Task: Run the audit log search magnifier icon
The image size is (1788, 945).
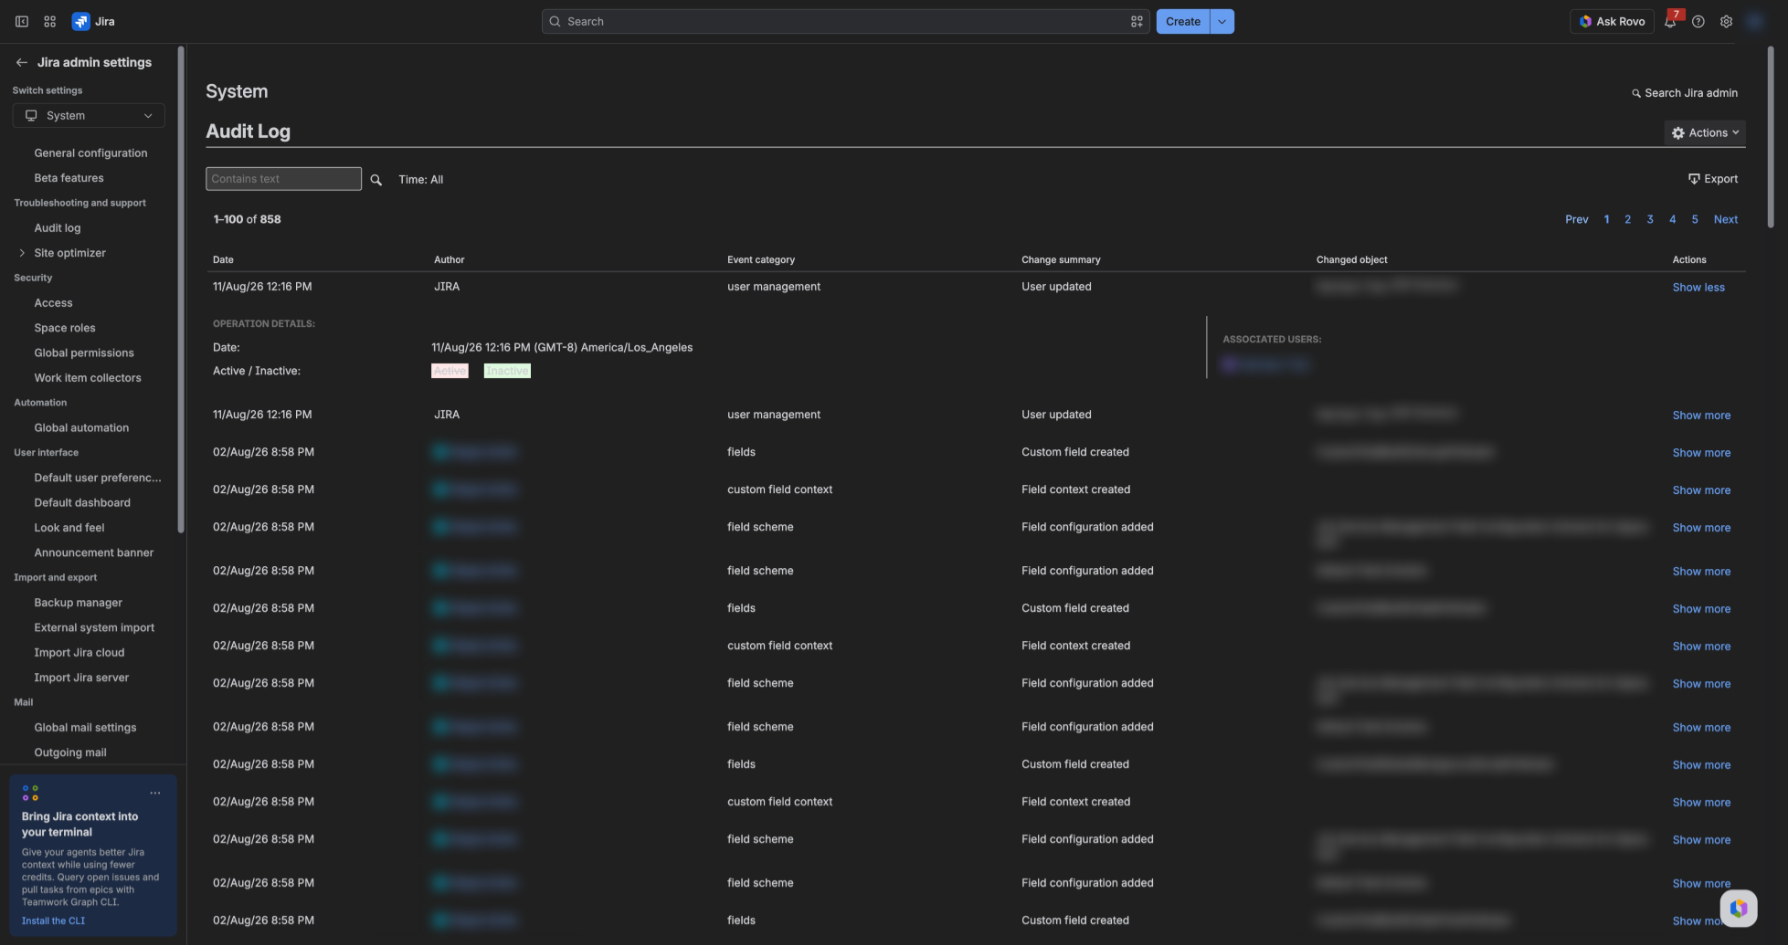Action: pyautogui.click(x=376, y=180)
